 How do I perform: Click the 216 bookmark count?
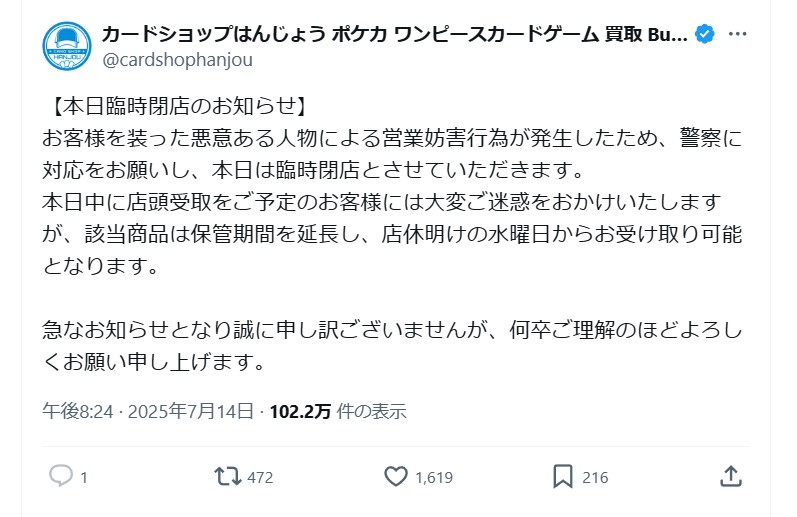pos(595,477)
